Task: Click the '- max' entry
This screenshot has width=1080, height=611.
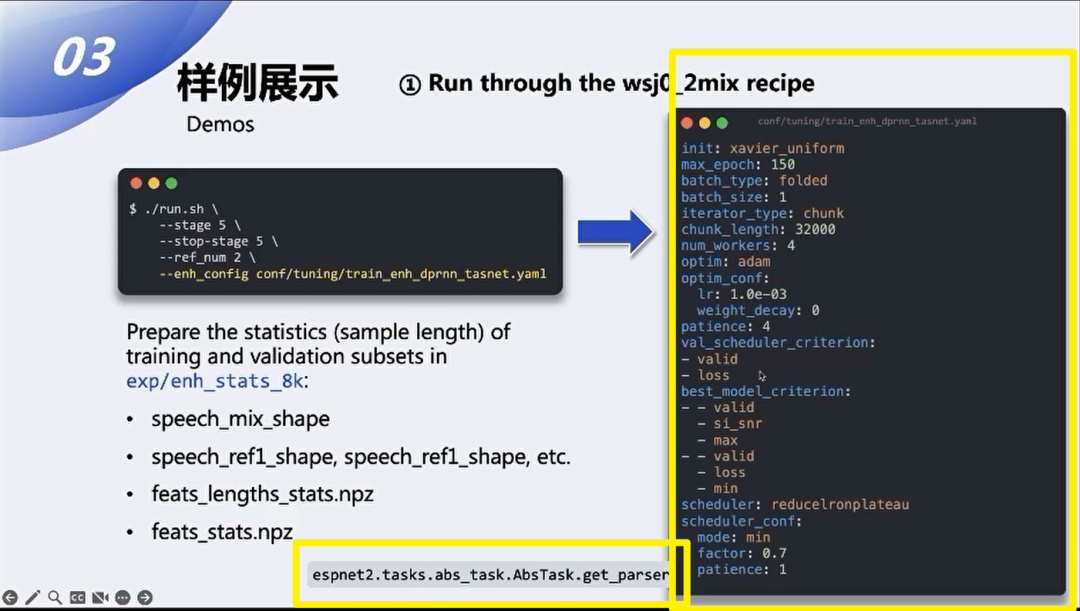Action: [717, 440]
